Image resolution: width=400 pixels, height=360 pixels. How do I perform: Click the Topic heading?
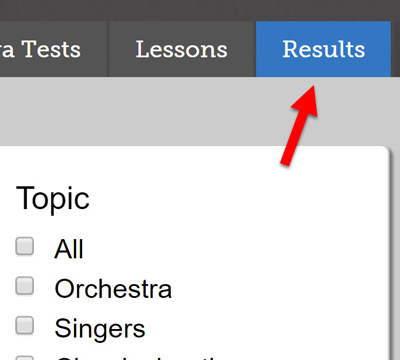point(53,199)
